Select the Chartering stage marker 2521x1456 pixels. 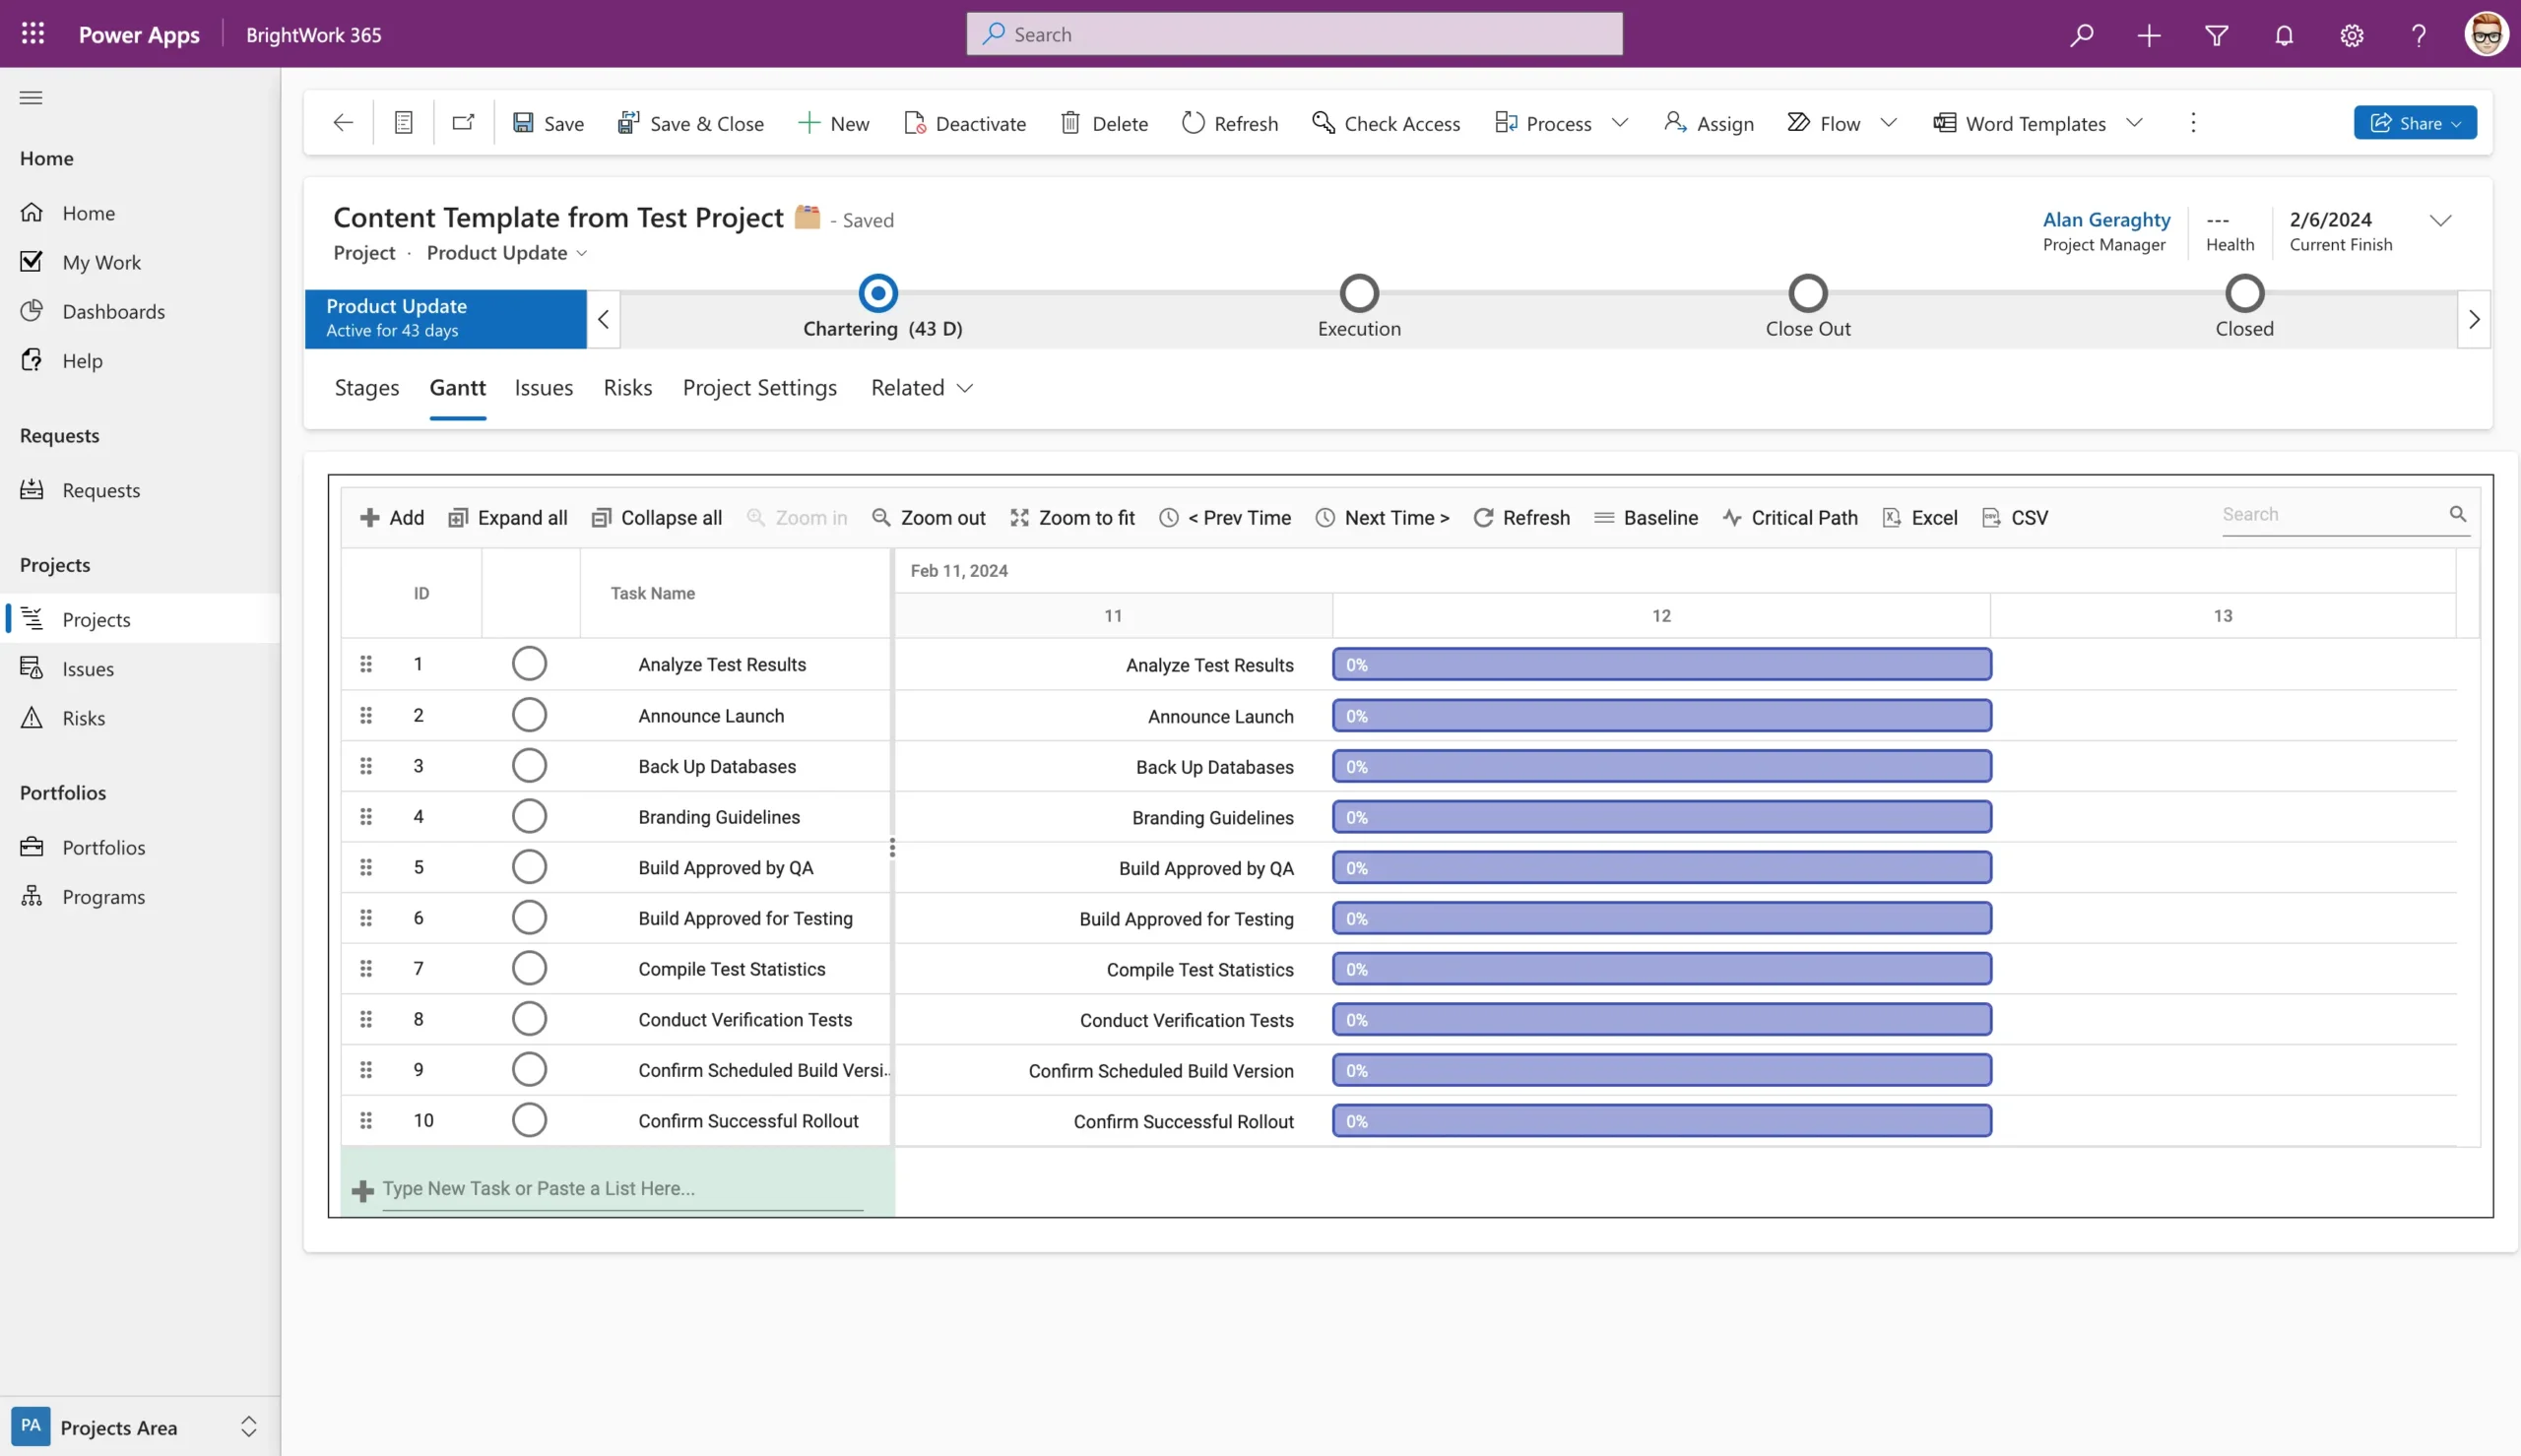876,292
